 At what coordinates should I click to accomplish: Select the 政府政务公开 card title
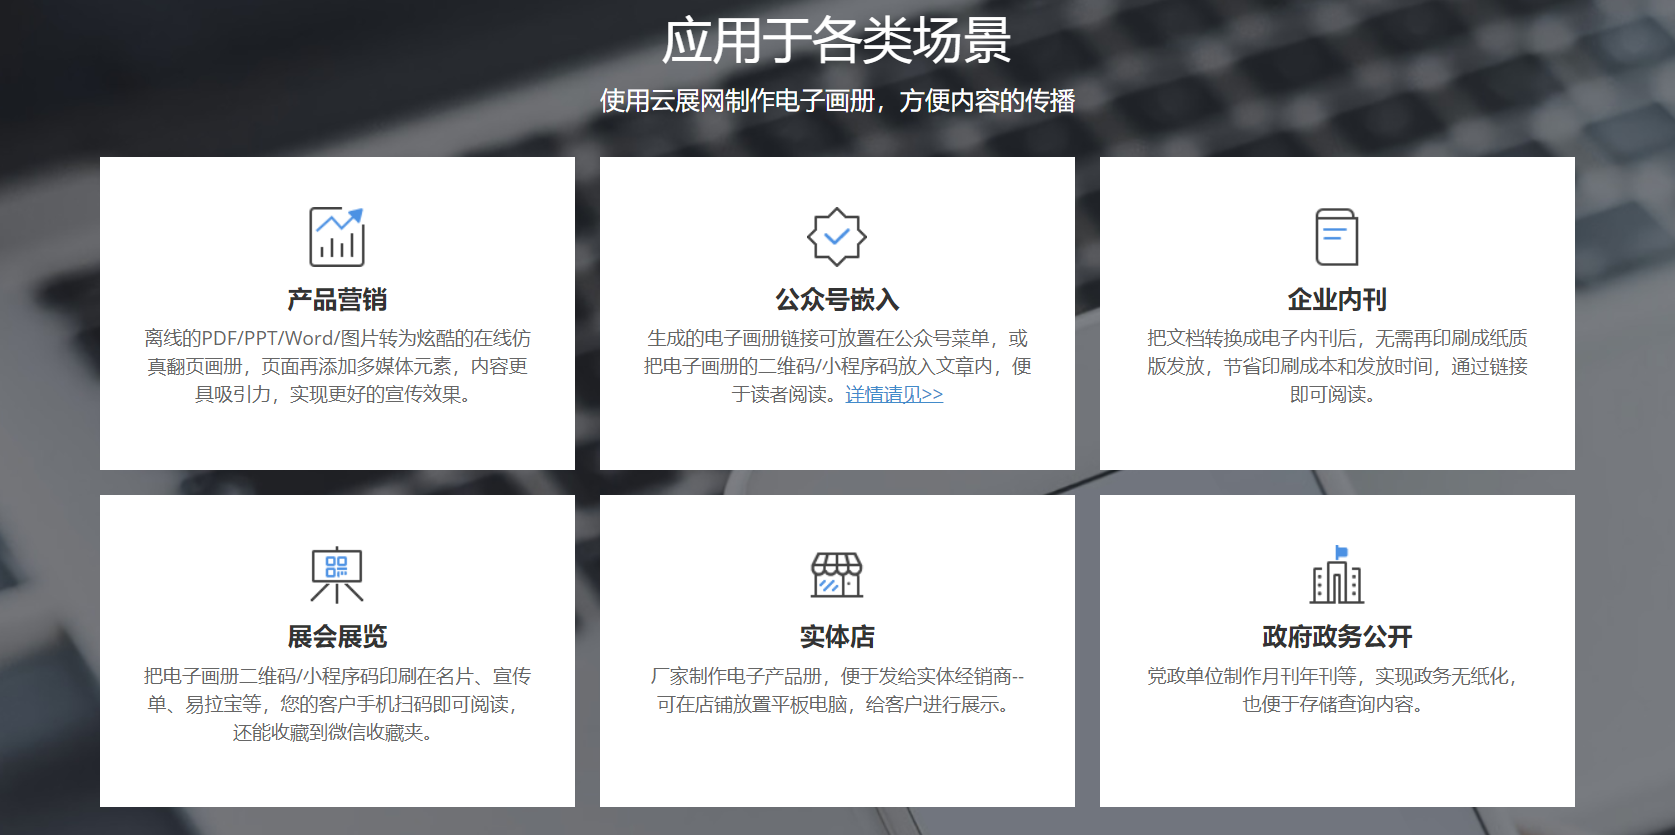[x=1337, y=637]
